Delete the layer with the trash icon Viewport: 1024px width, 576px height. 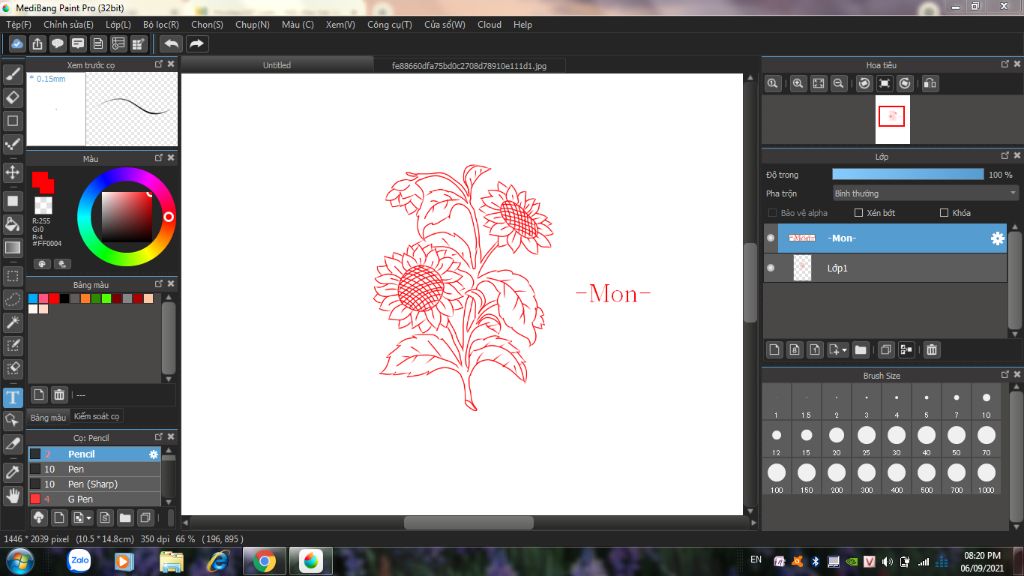(931, 350)
